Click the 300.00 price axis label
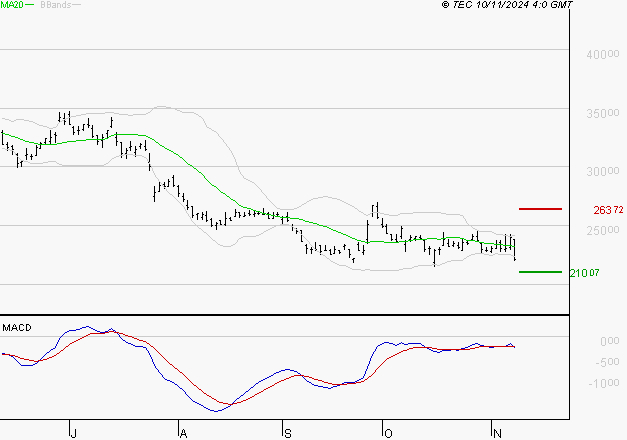627x440 pixels. click(x=603, y=172)
